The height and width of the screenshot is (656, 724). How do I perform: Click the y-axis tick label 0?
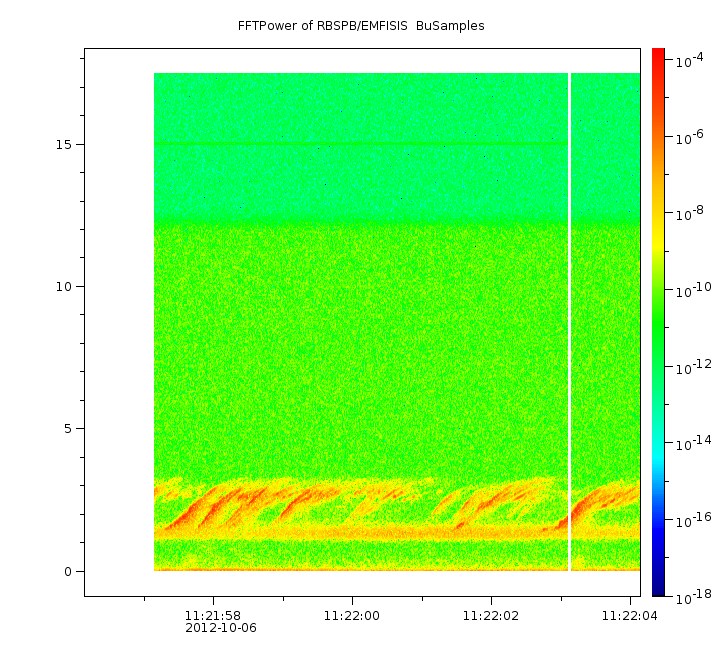pos(67,572)
